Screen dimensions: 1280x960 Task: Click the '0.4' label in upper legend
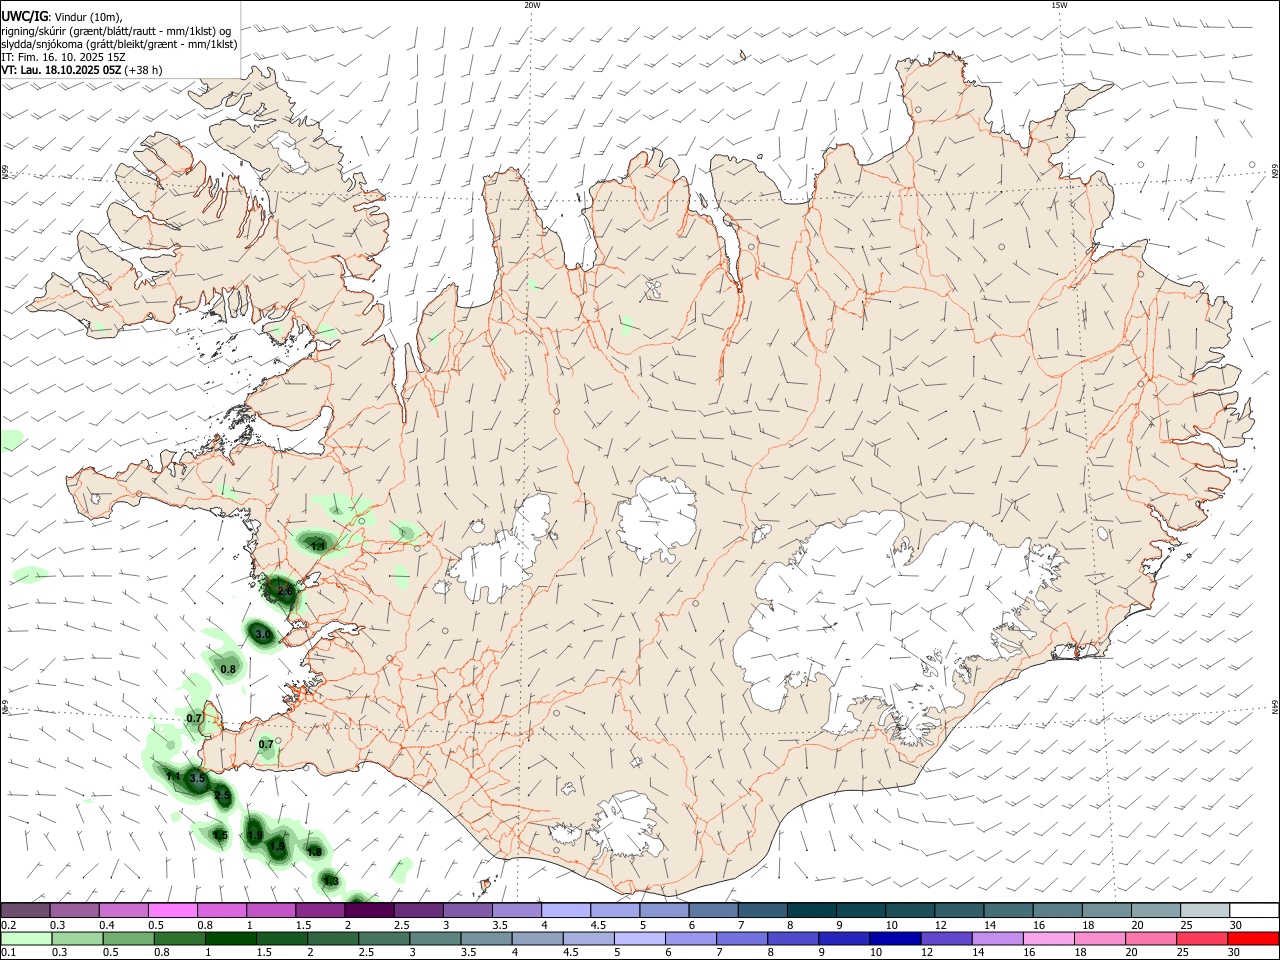(x=107, y=925)
